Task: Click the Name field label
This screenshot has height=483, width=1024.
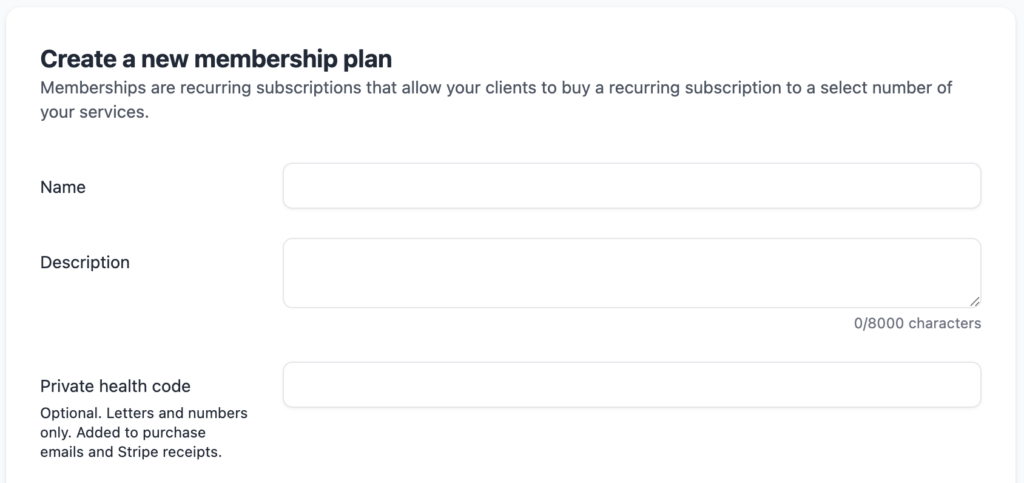Action: point(63,187)
